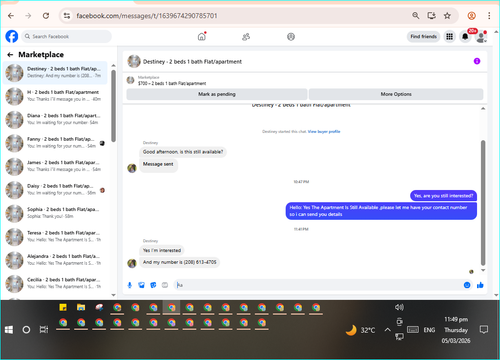Click Mark as pending
500x360 pixels.
[x=217, y=94]
